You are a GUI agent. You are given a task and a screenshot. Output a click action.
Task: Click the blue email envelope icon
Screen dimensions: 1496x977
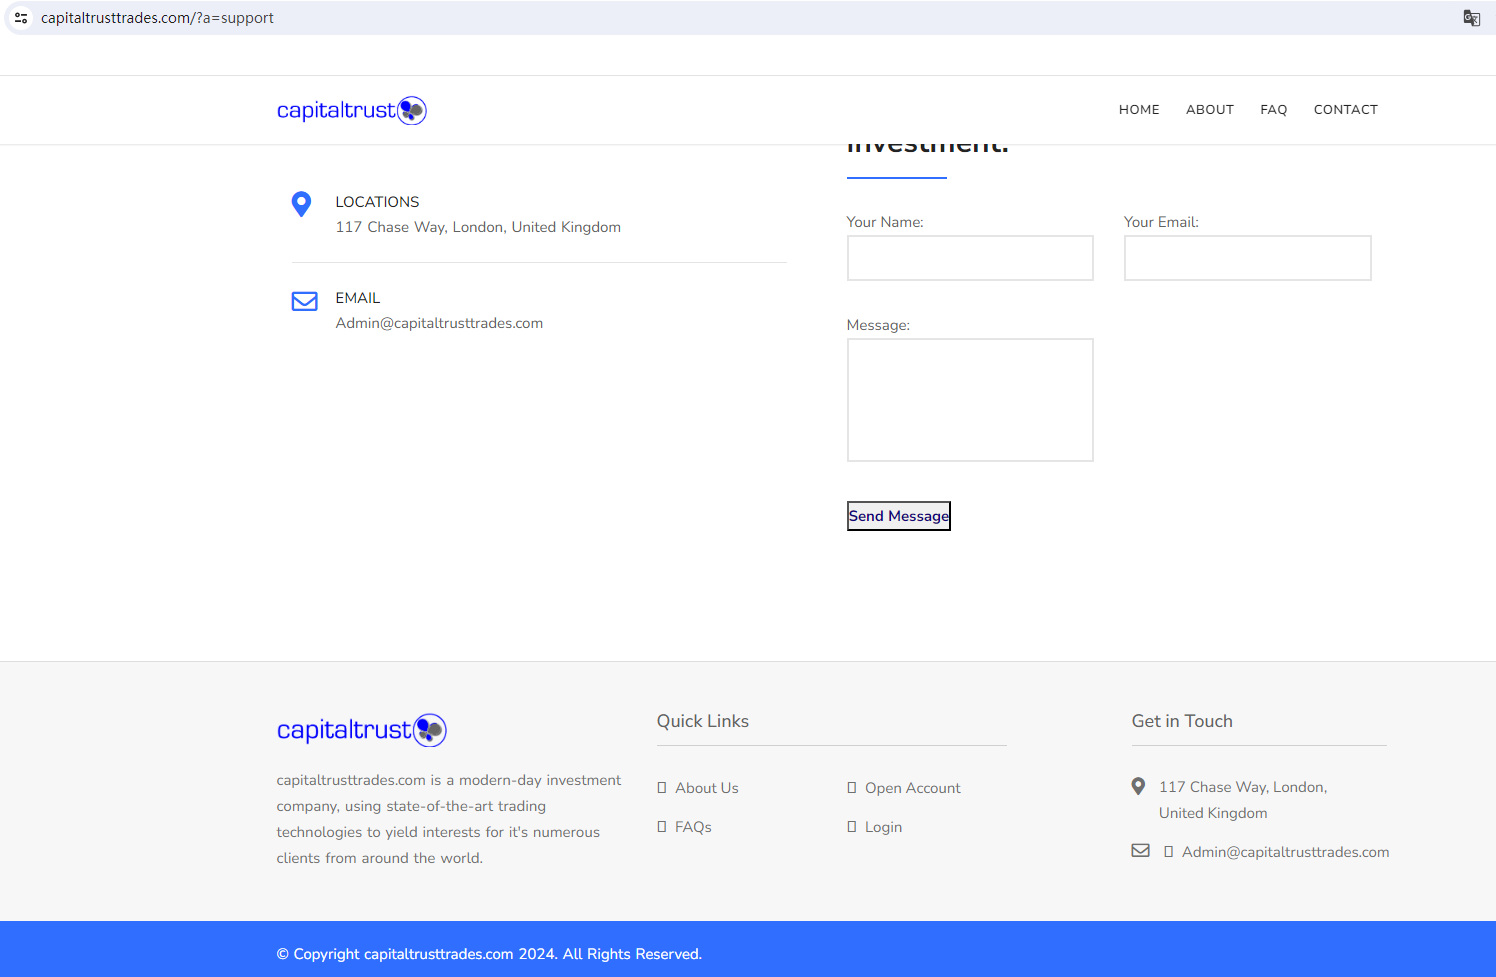point(304,301)
